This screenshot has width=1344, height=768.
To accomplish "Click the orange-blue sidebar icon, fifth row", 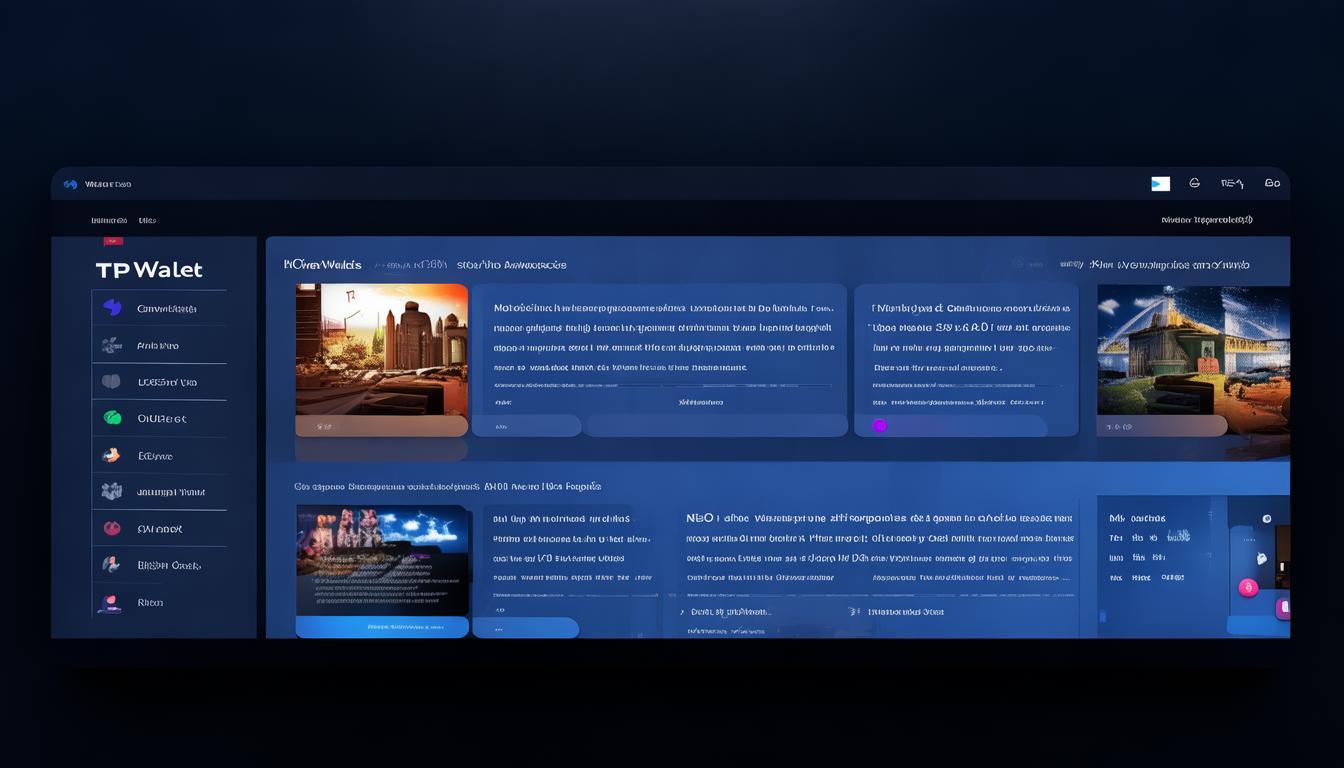I will click(x=111, y=455).
